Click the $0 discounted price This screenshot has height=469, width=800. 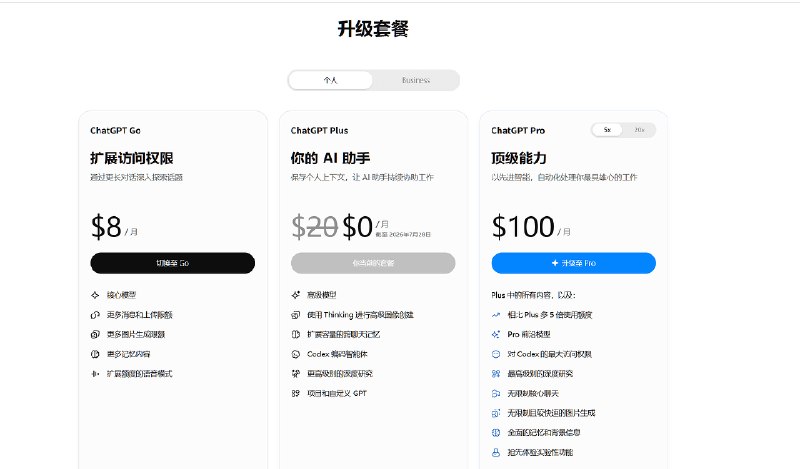[x=358, y=227]
